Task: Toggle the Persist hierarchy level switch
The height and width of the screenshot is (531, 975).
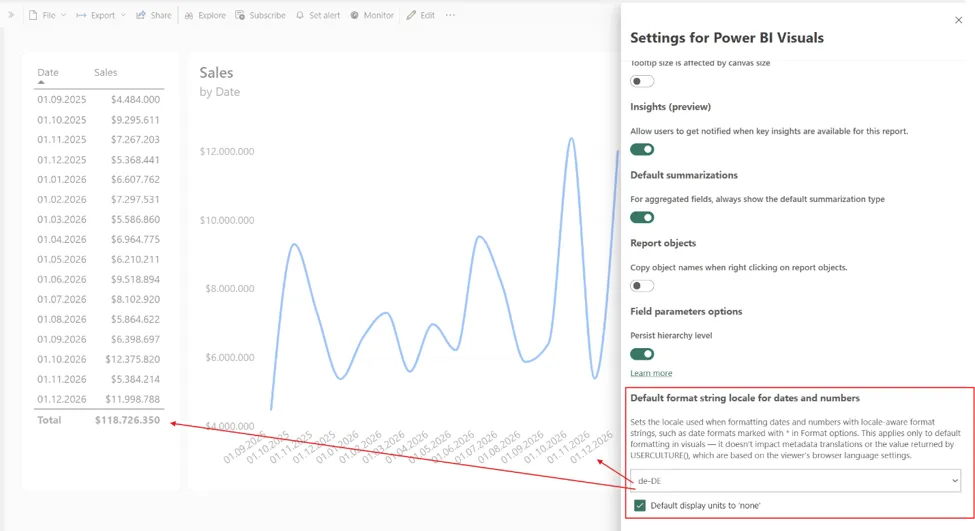Action: pos(642,354)
